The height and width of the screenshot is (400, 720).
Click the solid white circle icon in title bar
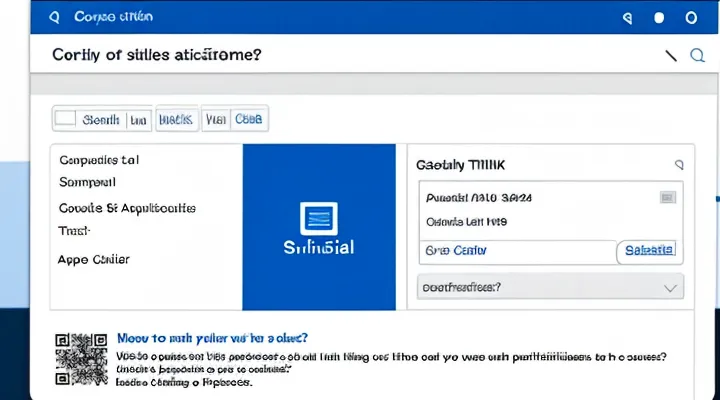(x=659, y=18)
